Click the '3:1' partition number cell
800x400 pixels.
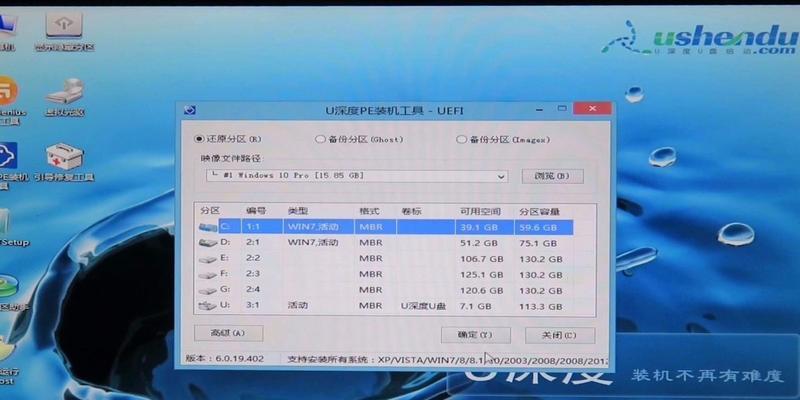tap(253, 306)
